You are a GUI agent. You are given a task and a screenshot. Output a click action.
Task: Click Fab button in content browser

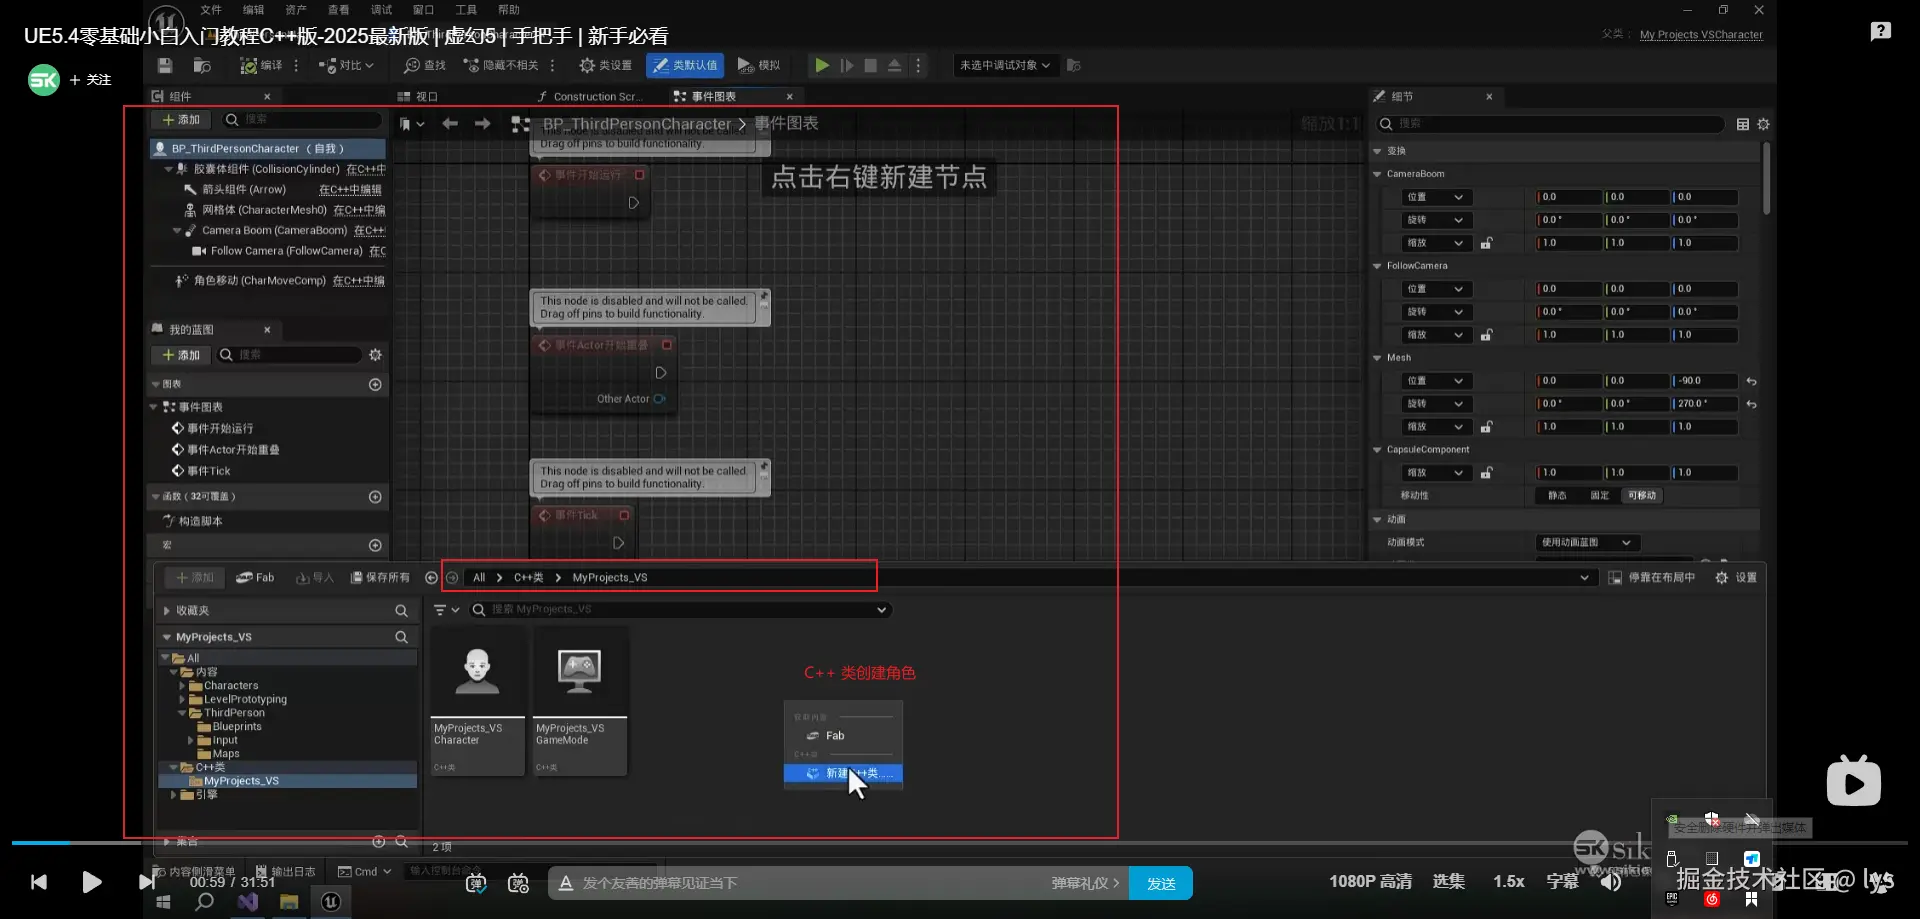tap(255, 578)
